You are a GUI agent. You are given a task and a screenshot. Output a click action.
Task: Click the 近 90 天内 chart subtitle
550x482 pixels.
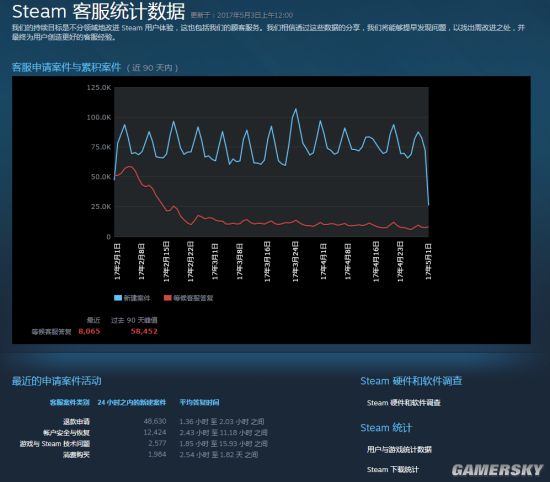[x=152, y=68]
